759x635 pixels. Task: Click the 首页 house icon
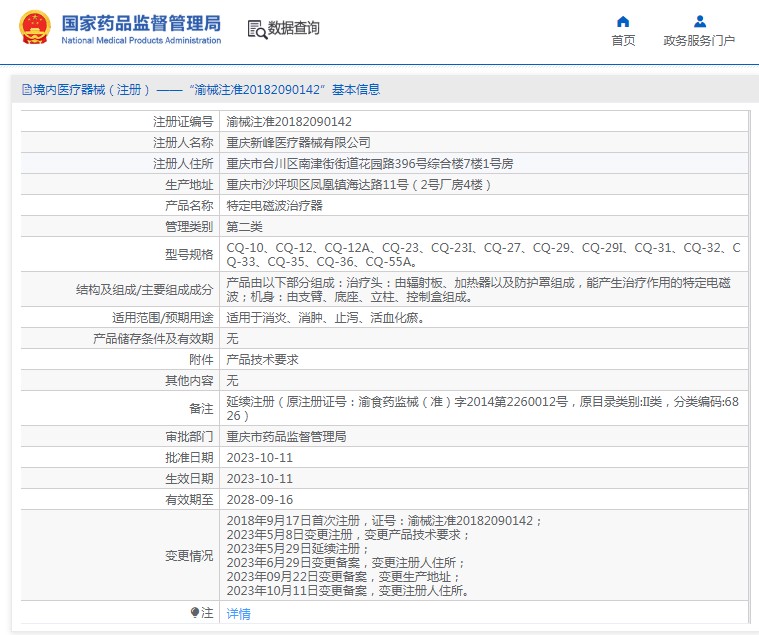coord(623,21)
